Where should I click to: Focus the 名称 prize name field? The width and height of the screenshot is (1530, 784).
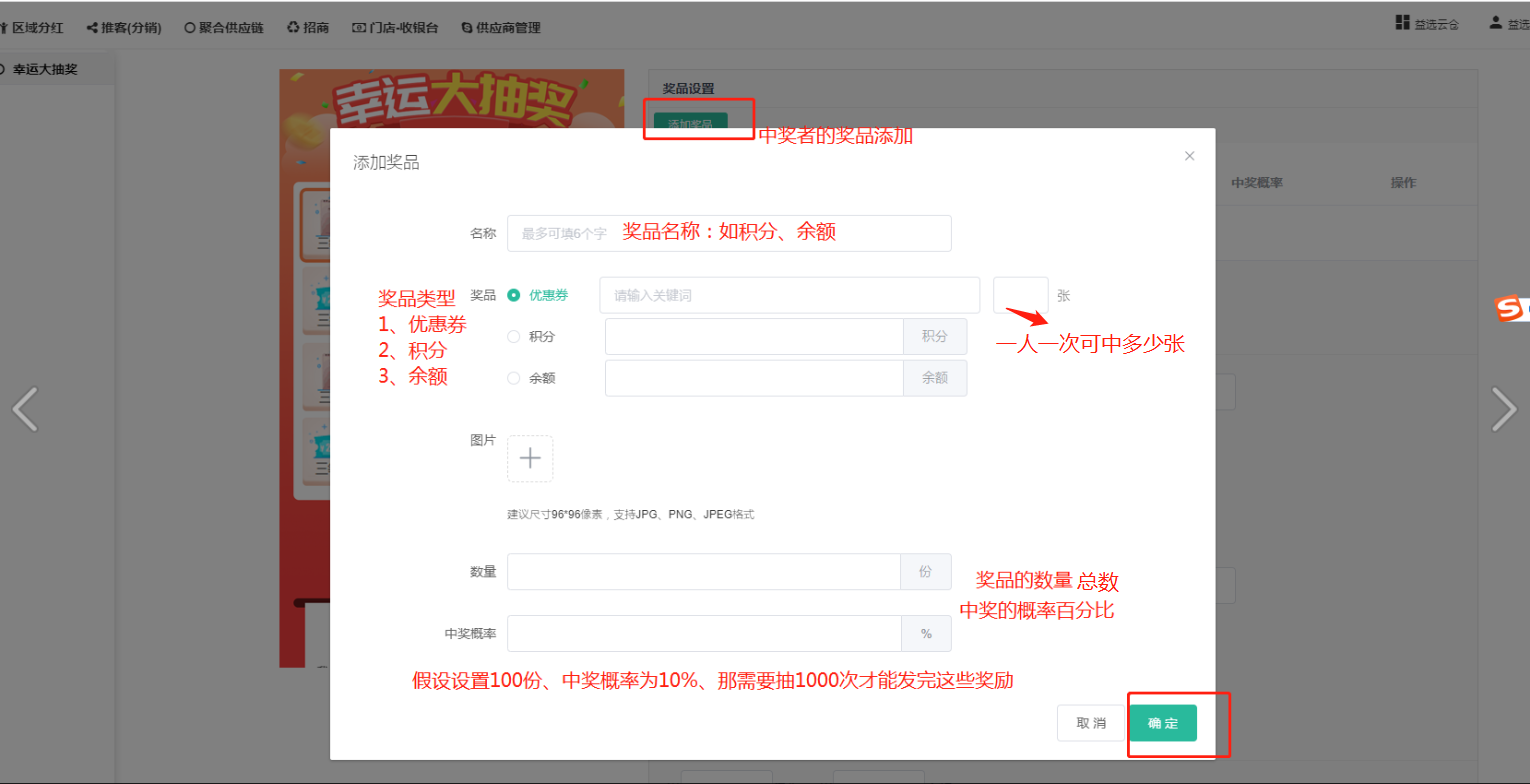click(x=729, y=233)
